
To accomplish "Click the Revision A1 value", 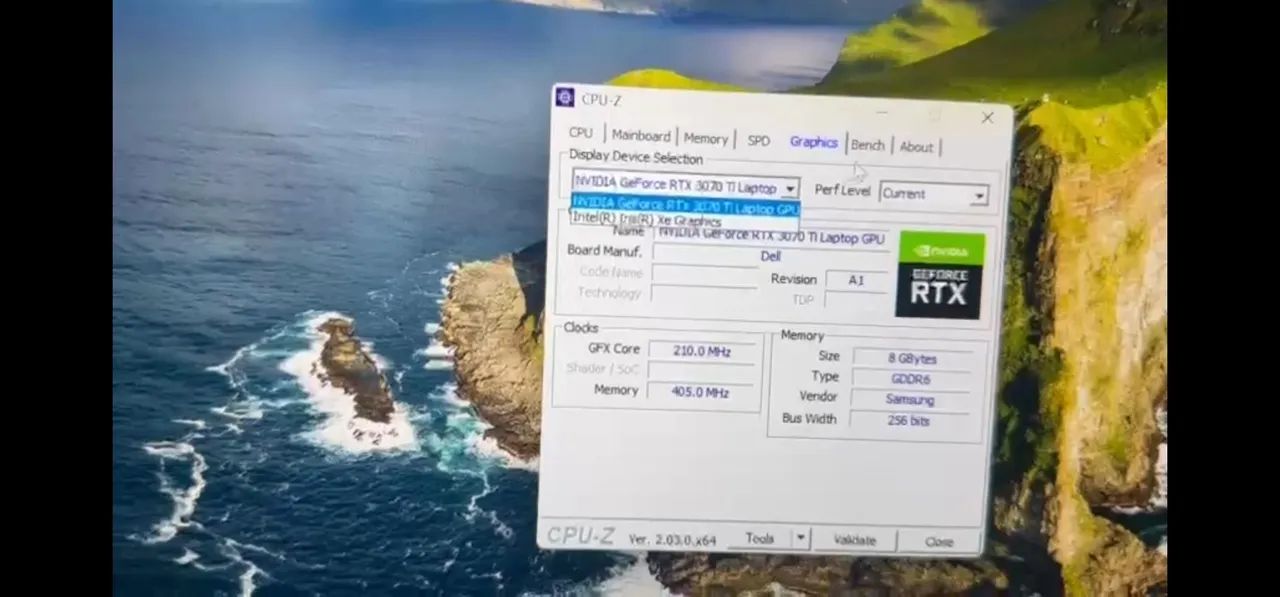I will pos(856,280).
